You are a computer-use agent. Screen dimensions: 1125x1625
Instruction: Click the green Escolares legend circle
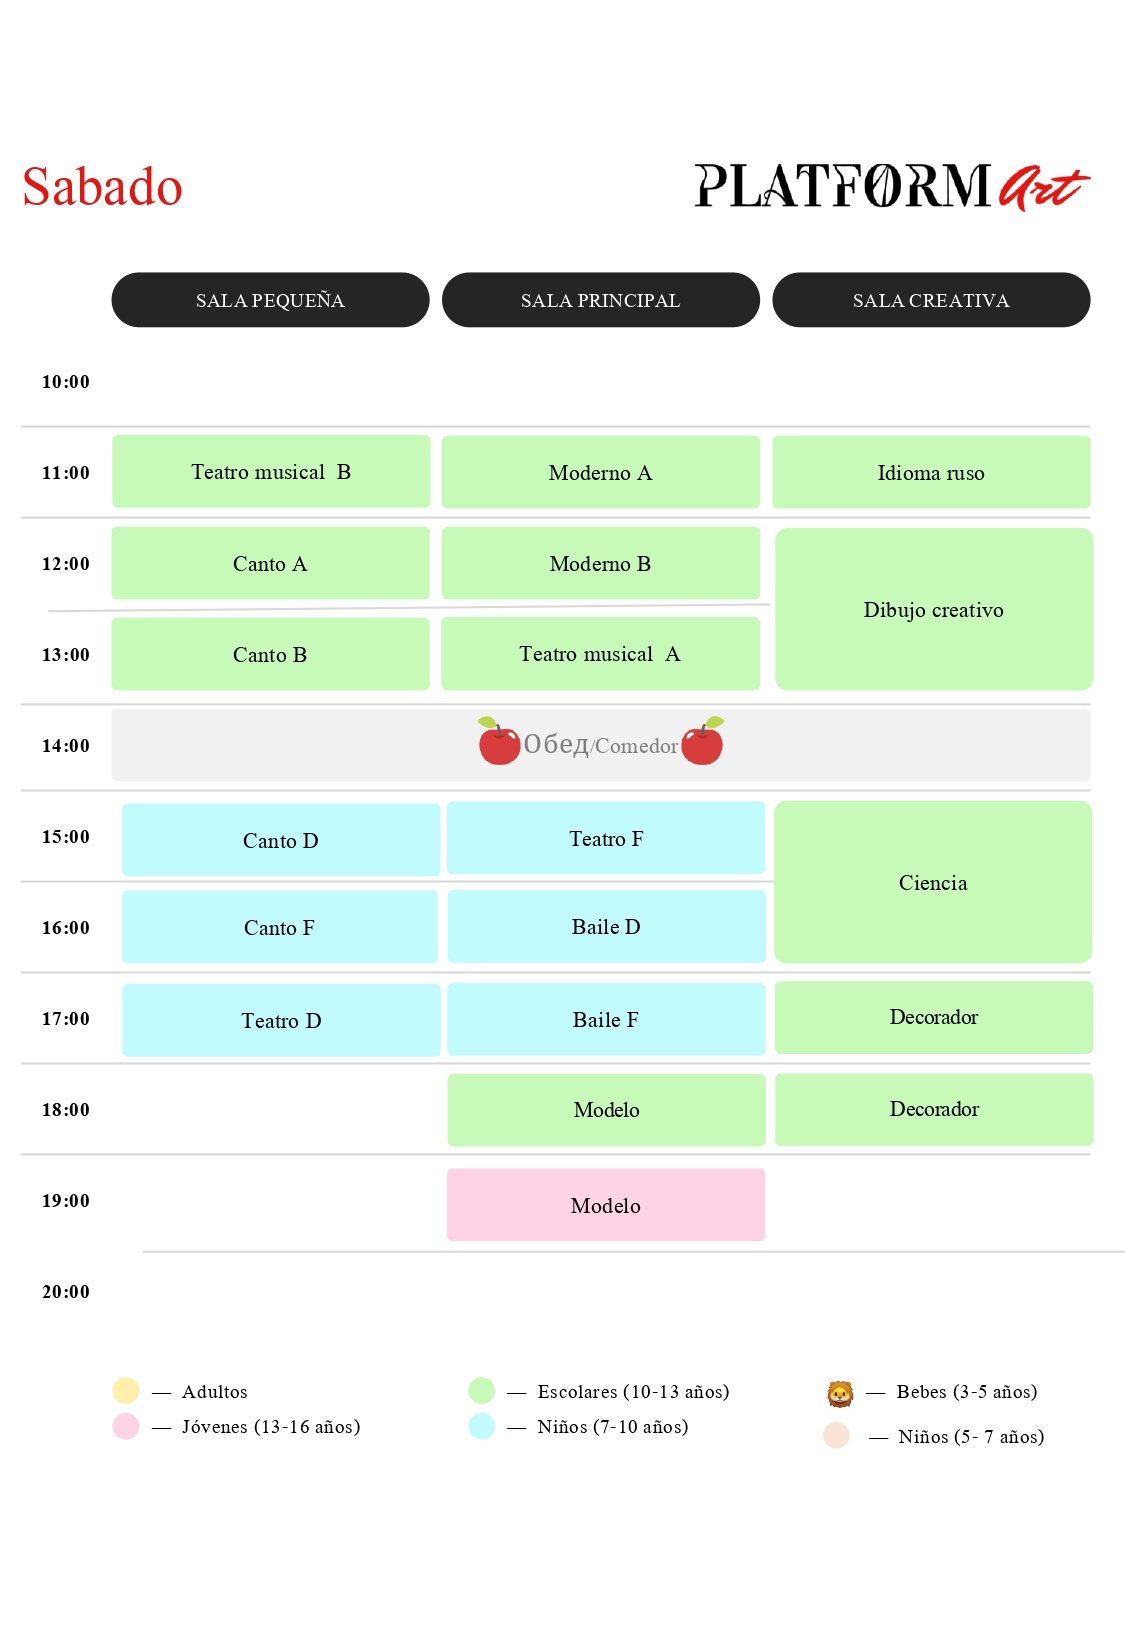482,1391
